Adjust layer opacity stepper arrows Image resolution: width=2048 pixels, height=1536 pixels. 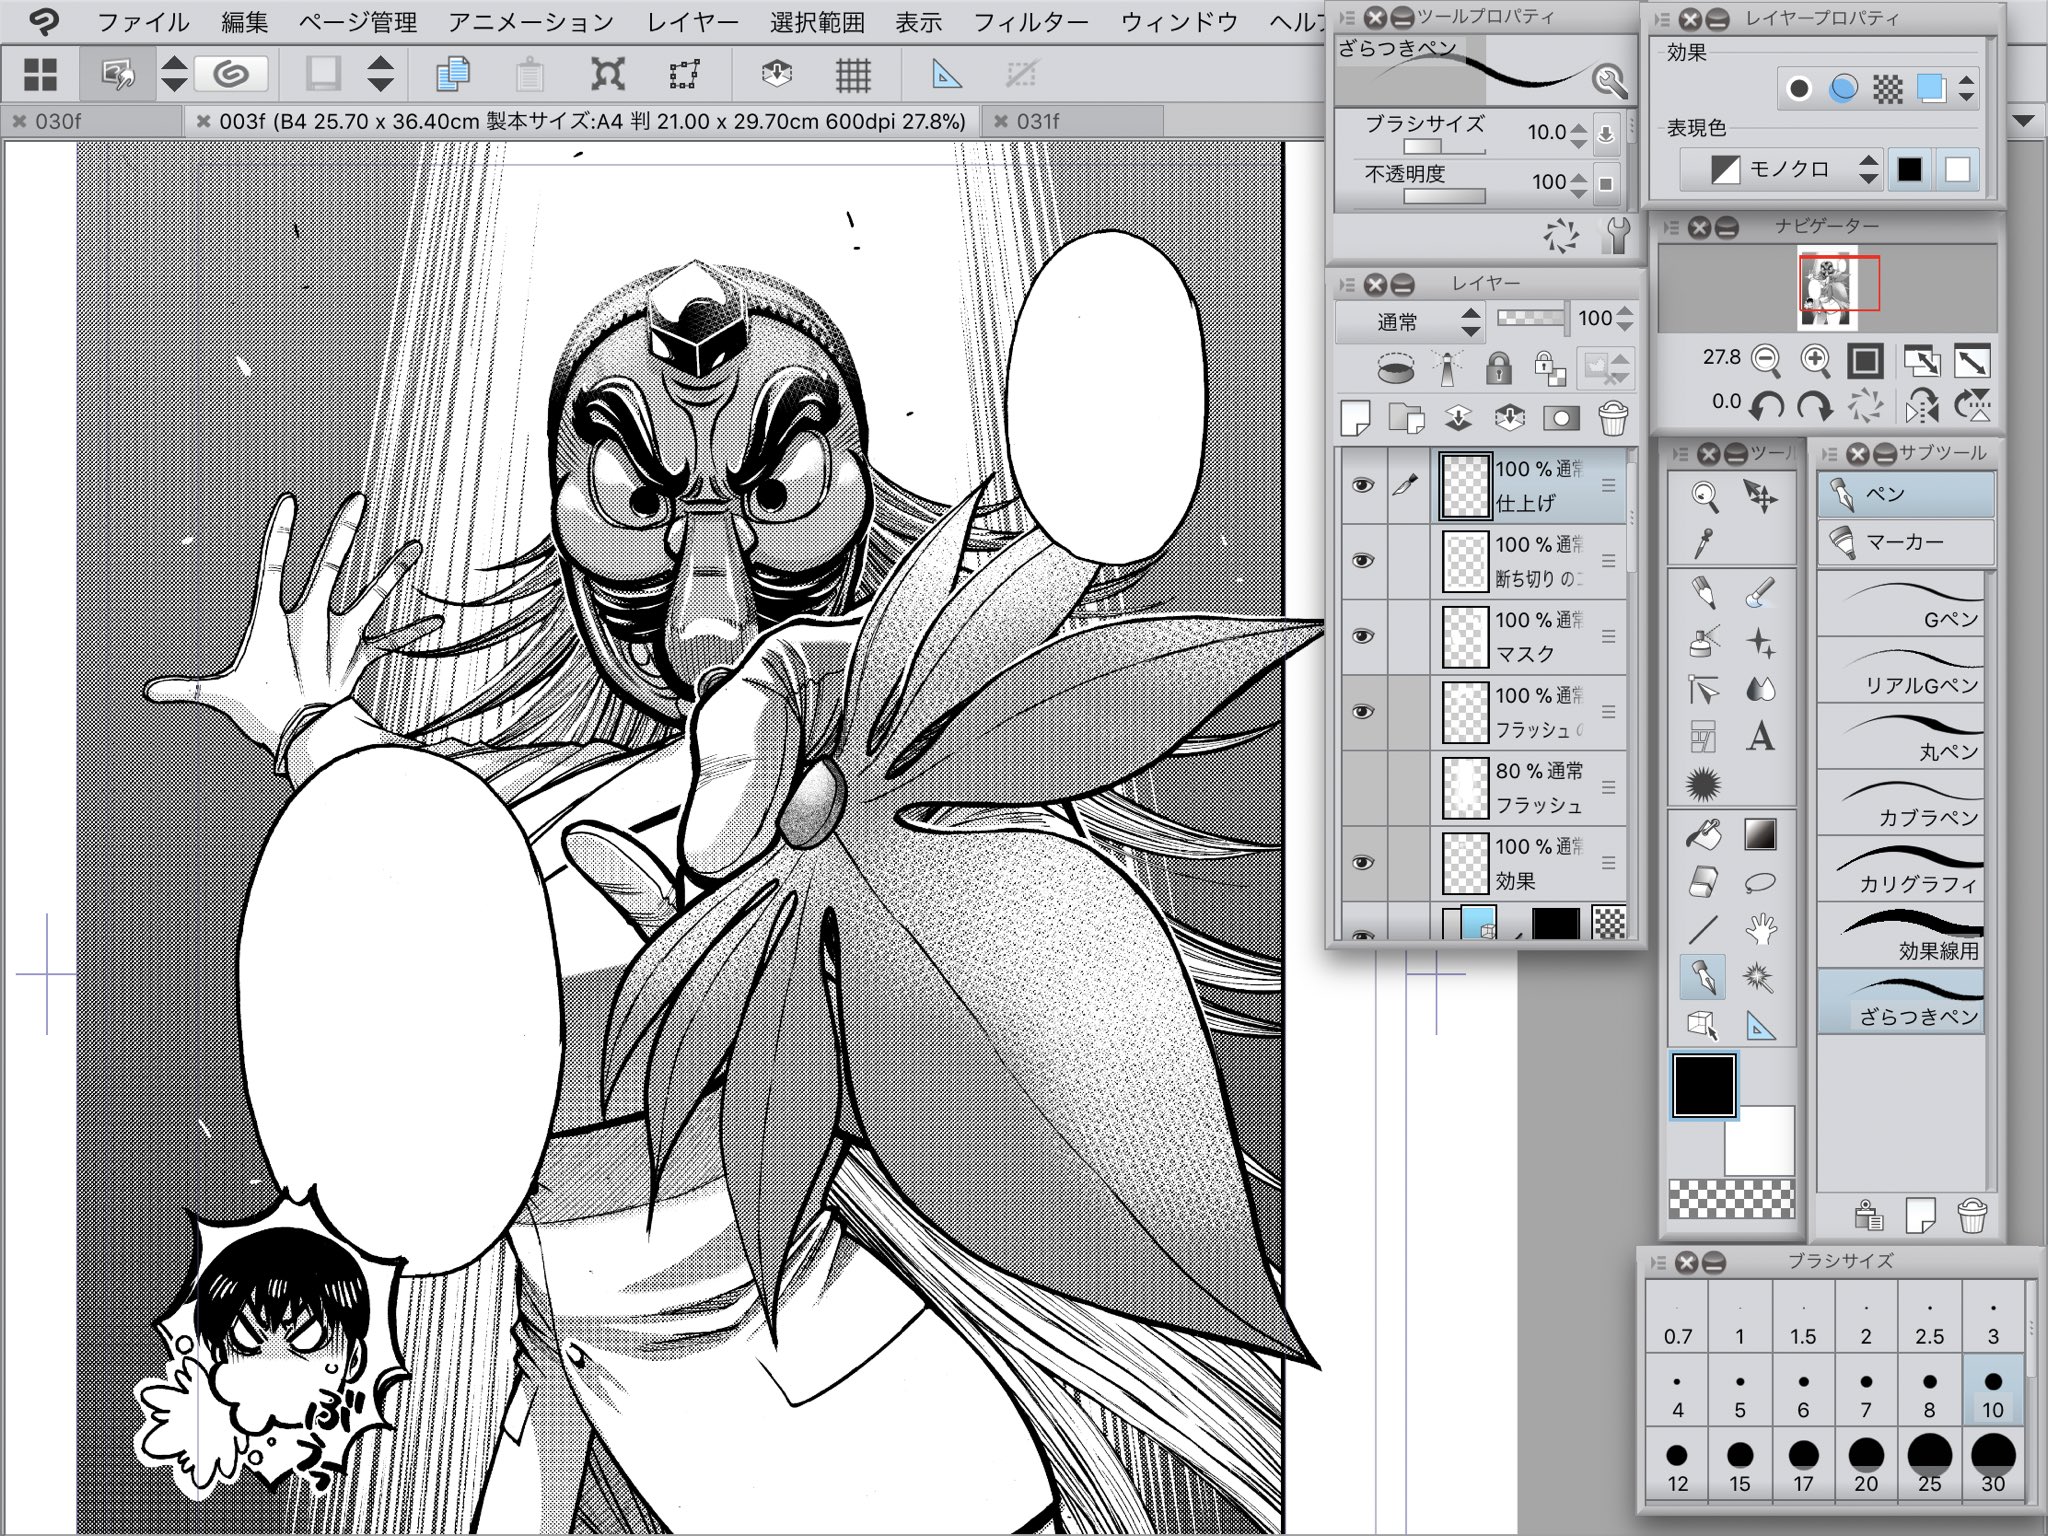[x=1625, y=319]
